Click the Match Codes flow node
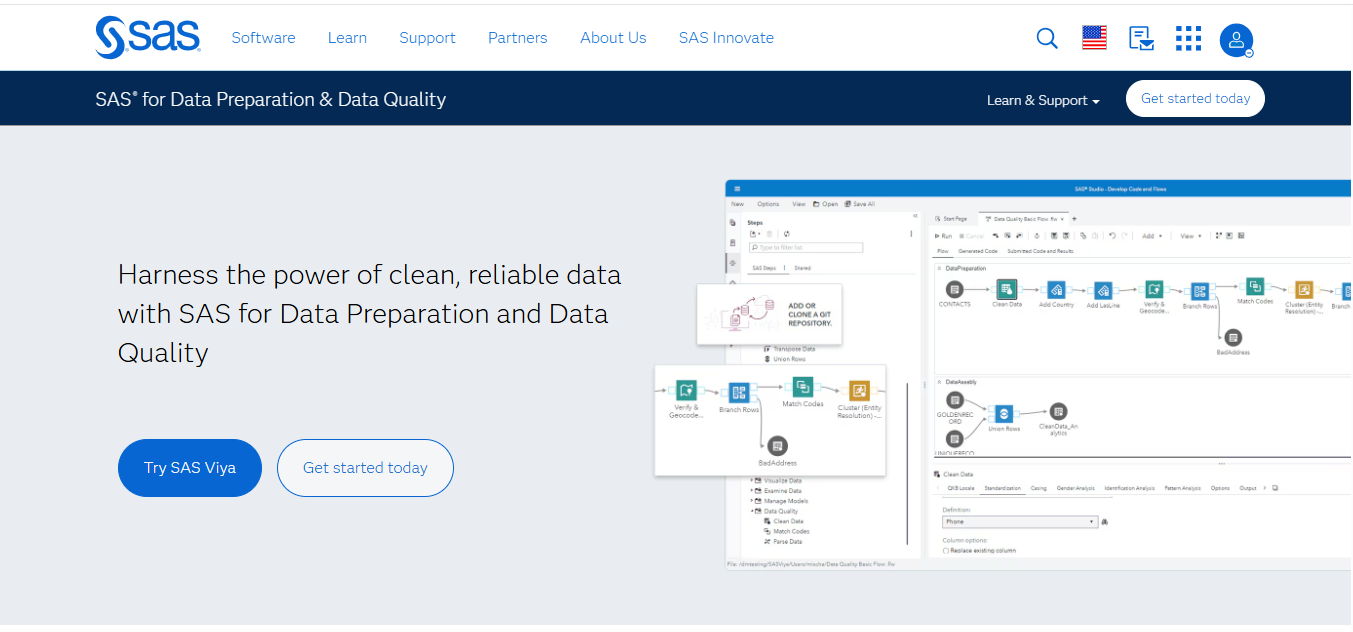1353x632 pixels. click(1255, 288)
